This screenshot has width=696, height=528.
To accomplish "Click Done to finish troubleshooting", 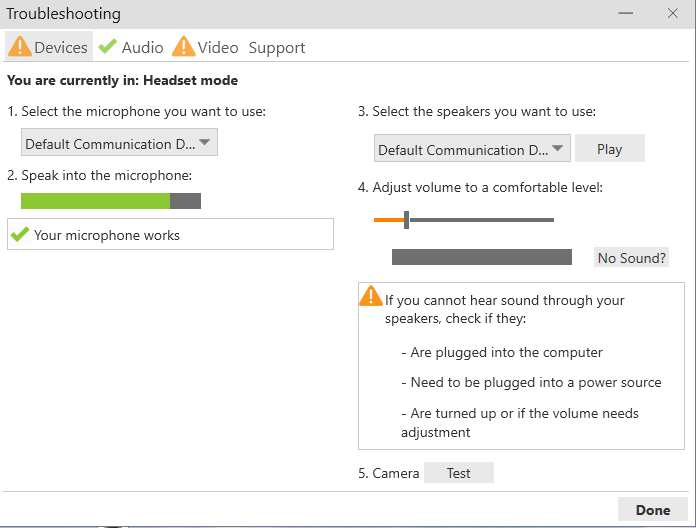I will (x=652, y=510).
